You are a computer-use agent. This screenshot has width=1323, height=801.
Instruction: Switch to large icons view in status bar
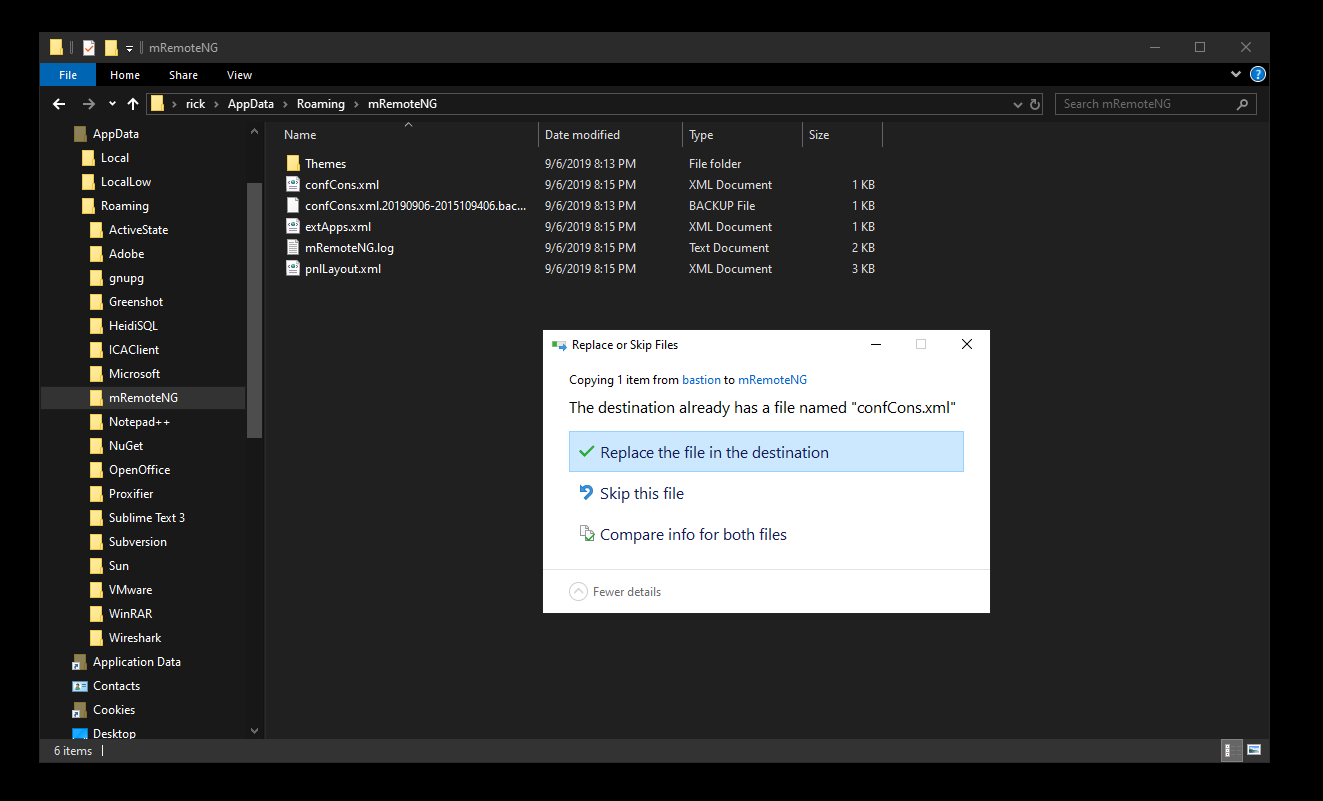click(x=1253, y=750)
